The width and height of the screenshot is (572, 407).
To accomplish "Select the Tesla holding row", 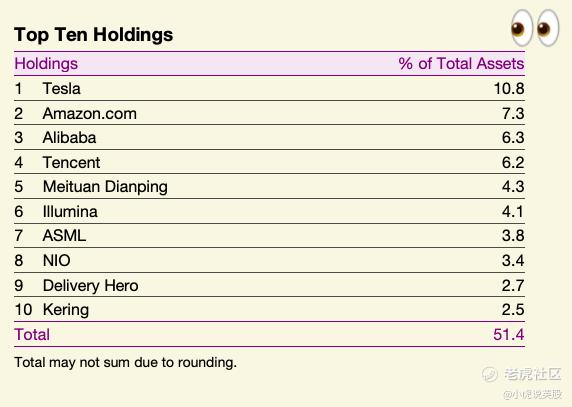I will pos(269,89).
